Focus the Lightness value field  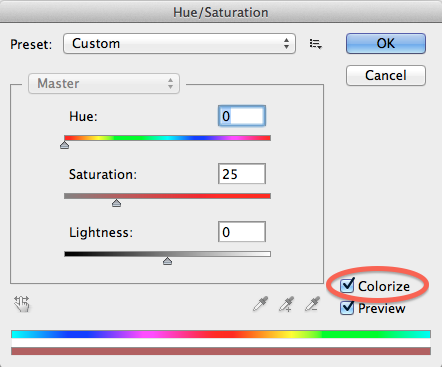pyautogui.click(x=242, y=232)
